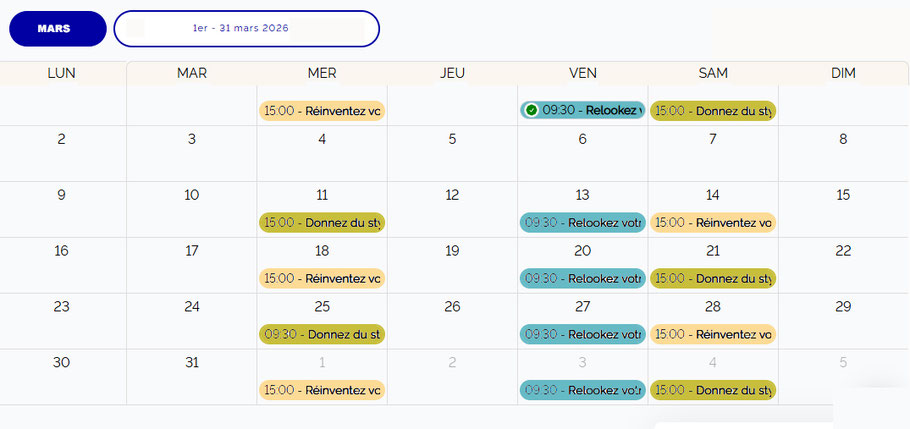Select the 09:30 Relookez event on March 20

[x=582, y=278]
